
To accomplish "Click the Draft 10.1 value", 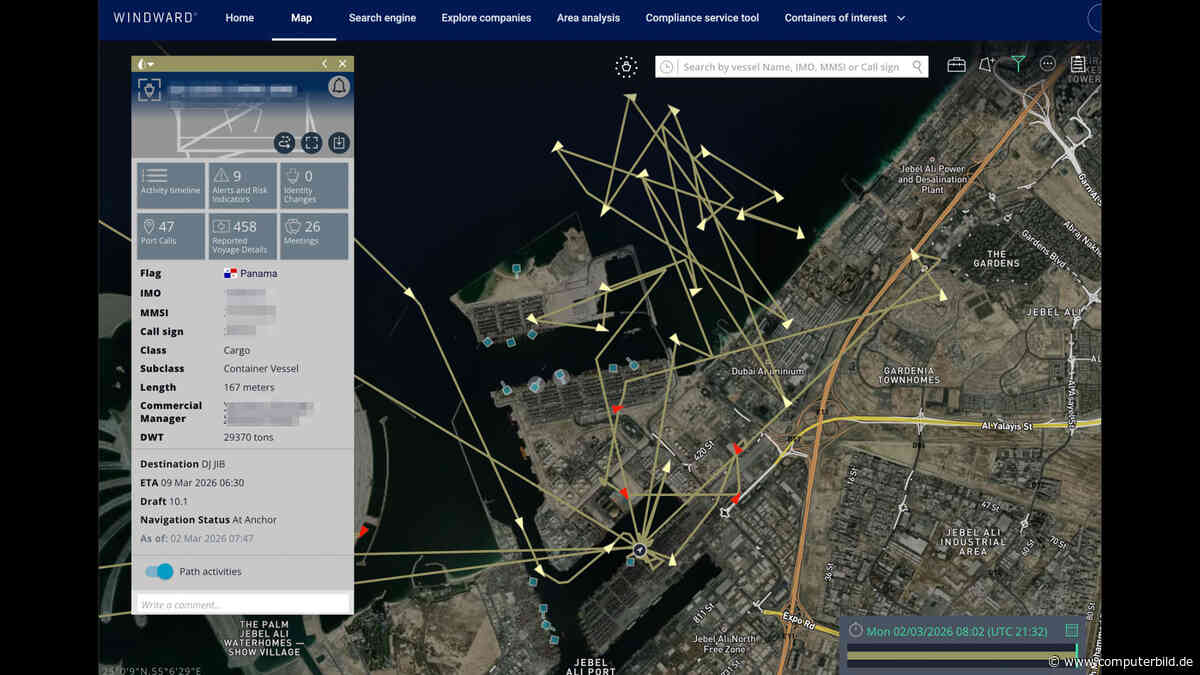I will pos(179,501).
